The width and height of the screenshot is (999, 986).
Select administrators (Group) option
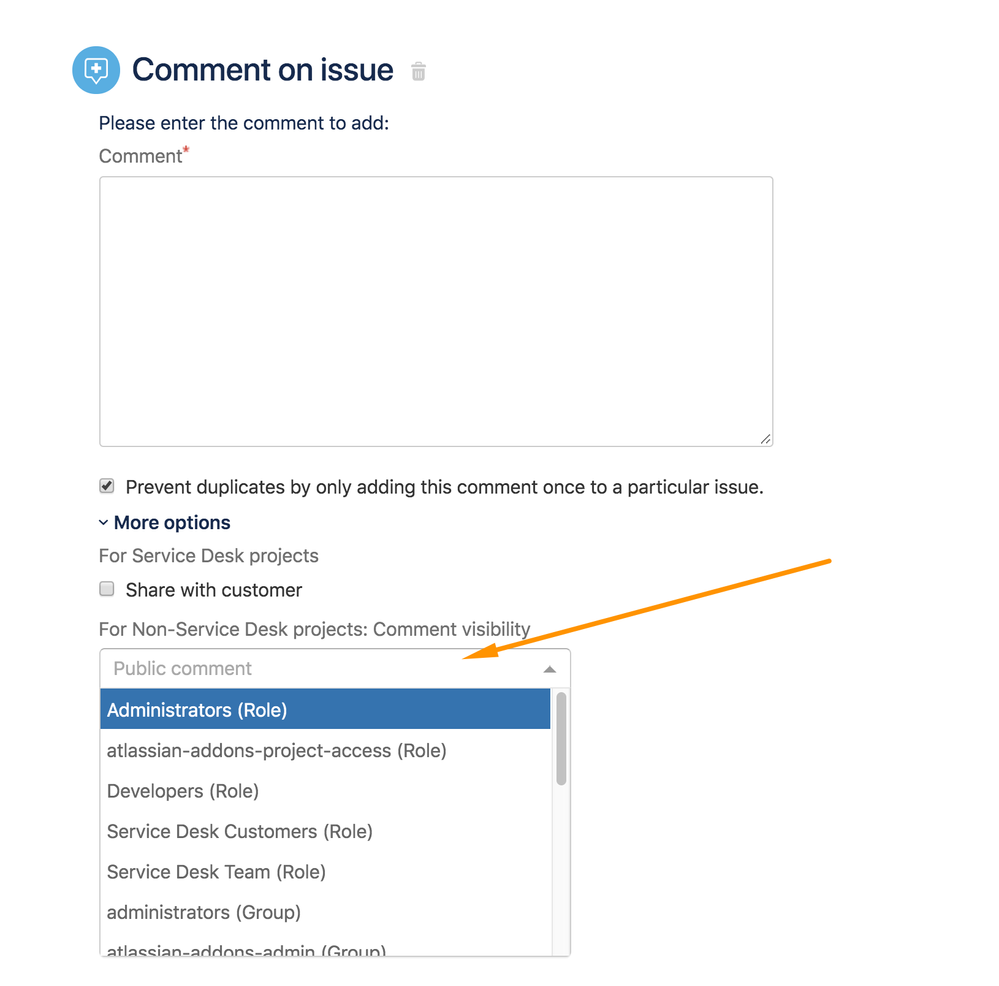coord(204,912)
